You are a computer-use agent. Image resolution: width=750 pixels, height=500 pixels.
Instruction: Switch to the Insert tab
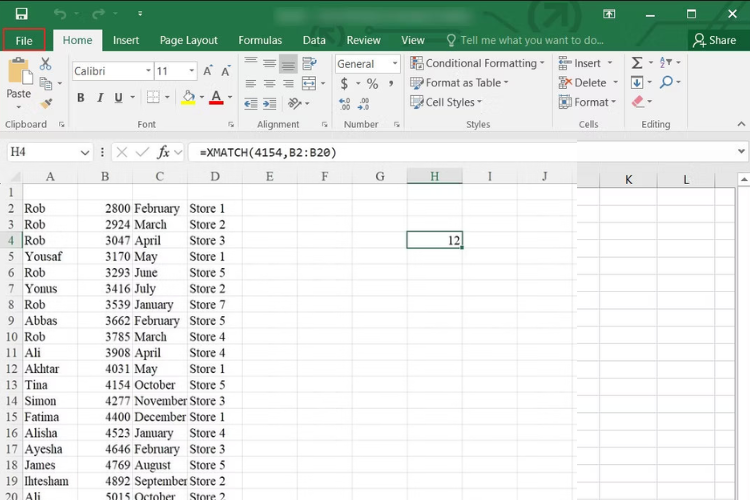point(126,40)
